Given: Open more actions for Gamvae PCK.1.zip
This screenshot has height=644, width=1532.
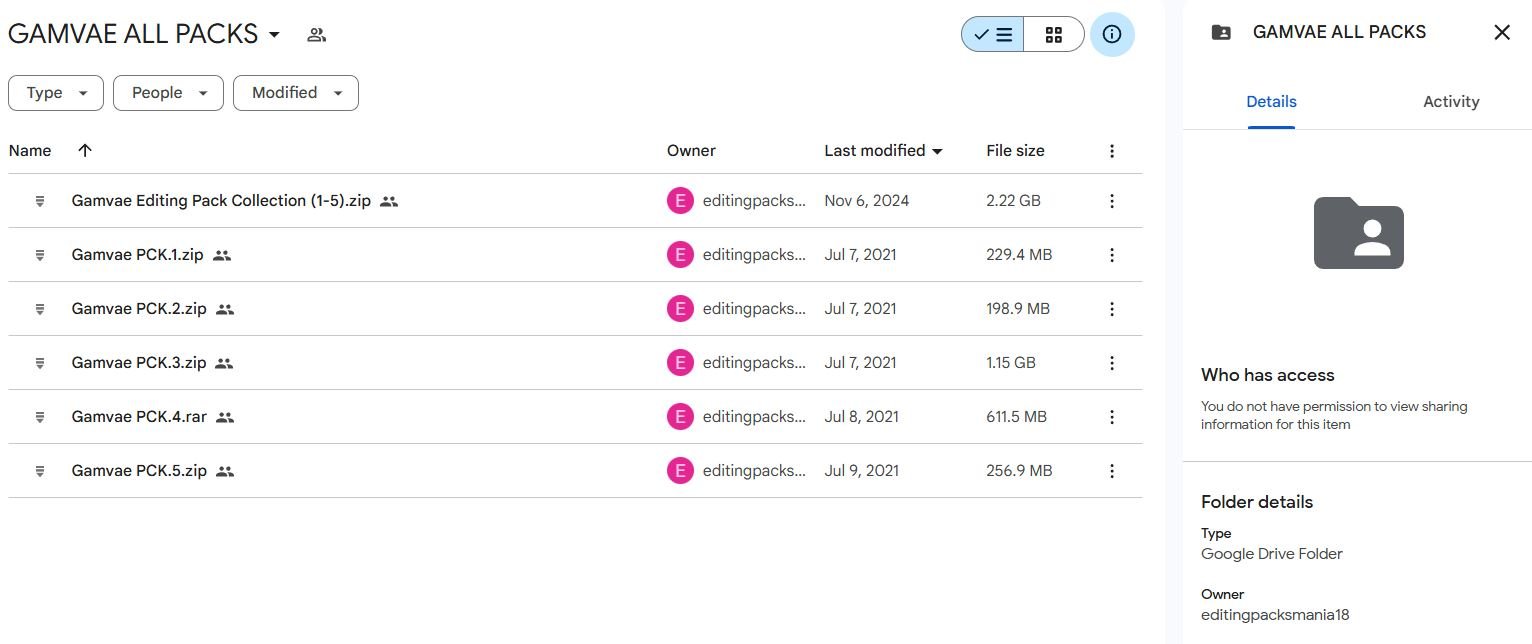Looking at the screenshot, I should coord(1112,255).
